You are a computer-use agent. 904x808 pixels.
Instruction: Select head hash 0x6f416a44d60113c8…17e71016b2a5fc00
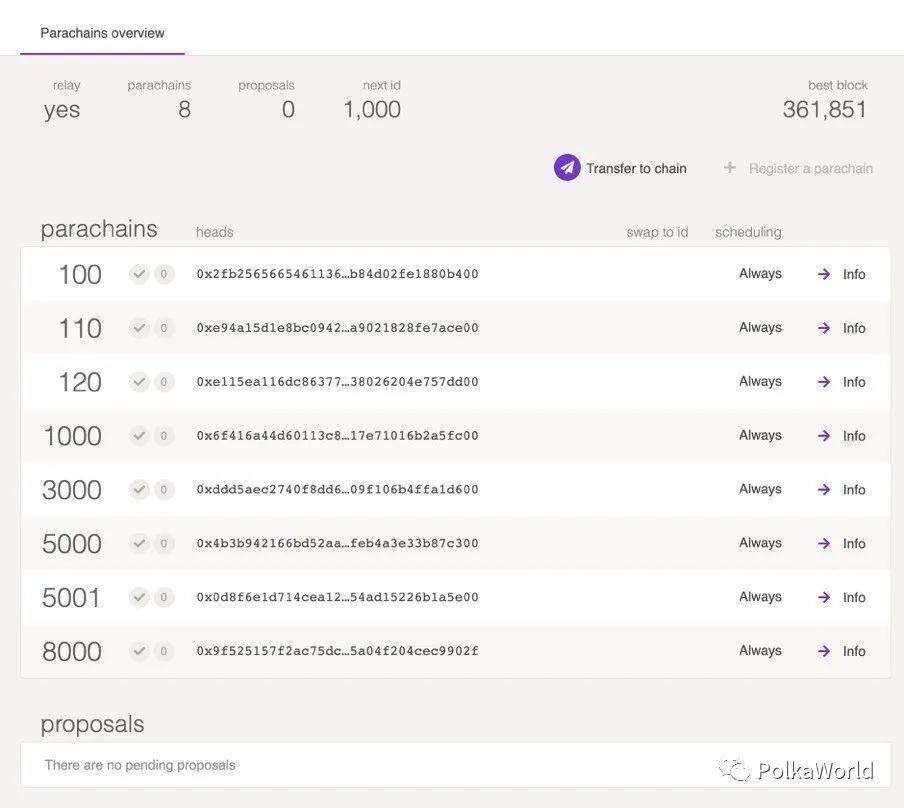pyautogui.click(x=337, y=435)
